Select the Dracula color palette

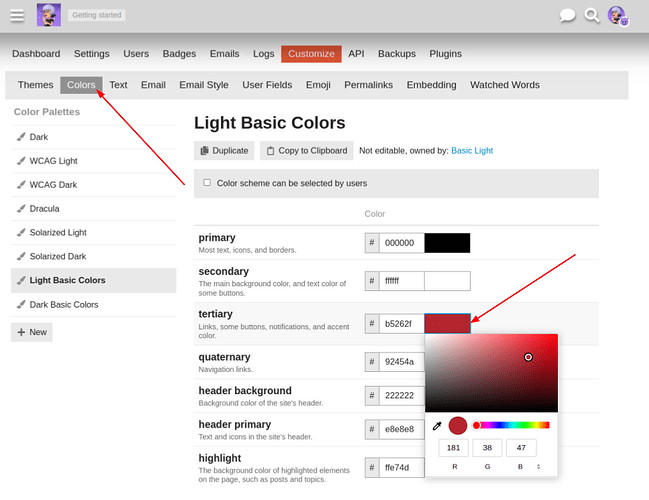(94, 209)
